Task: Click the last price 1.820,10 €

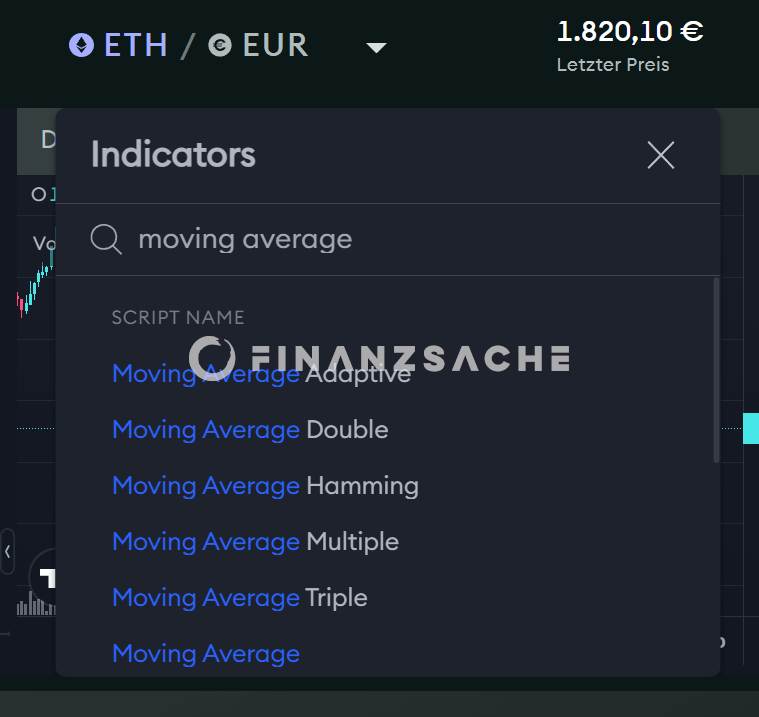Action: 630,31
